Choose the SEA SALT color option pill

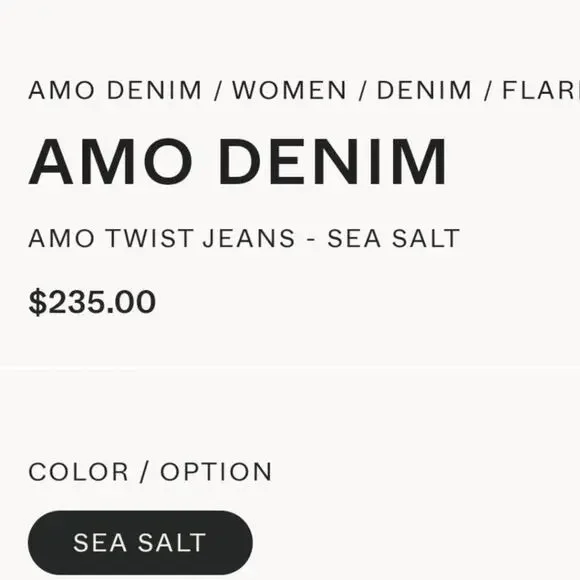[140, 543]
